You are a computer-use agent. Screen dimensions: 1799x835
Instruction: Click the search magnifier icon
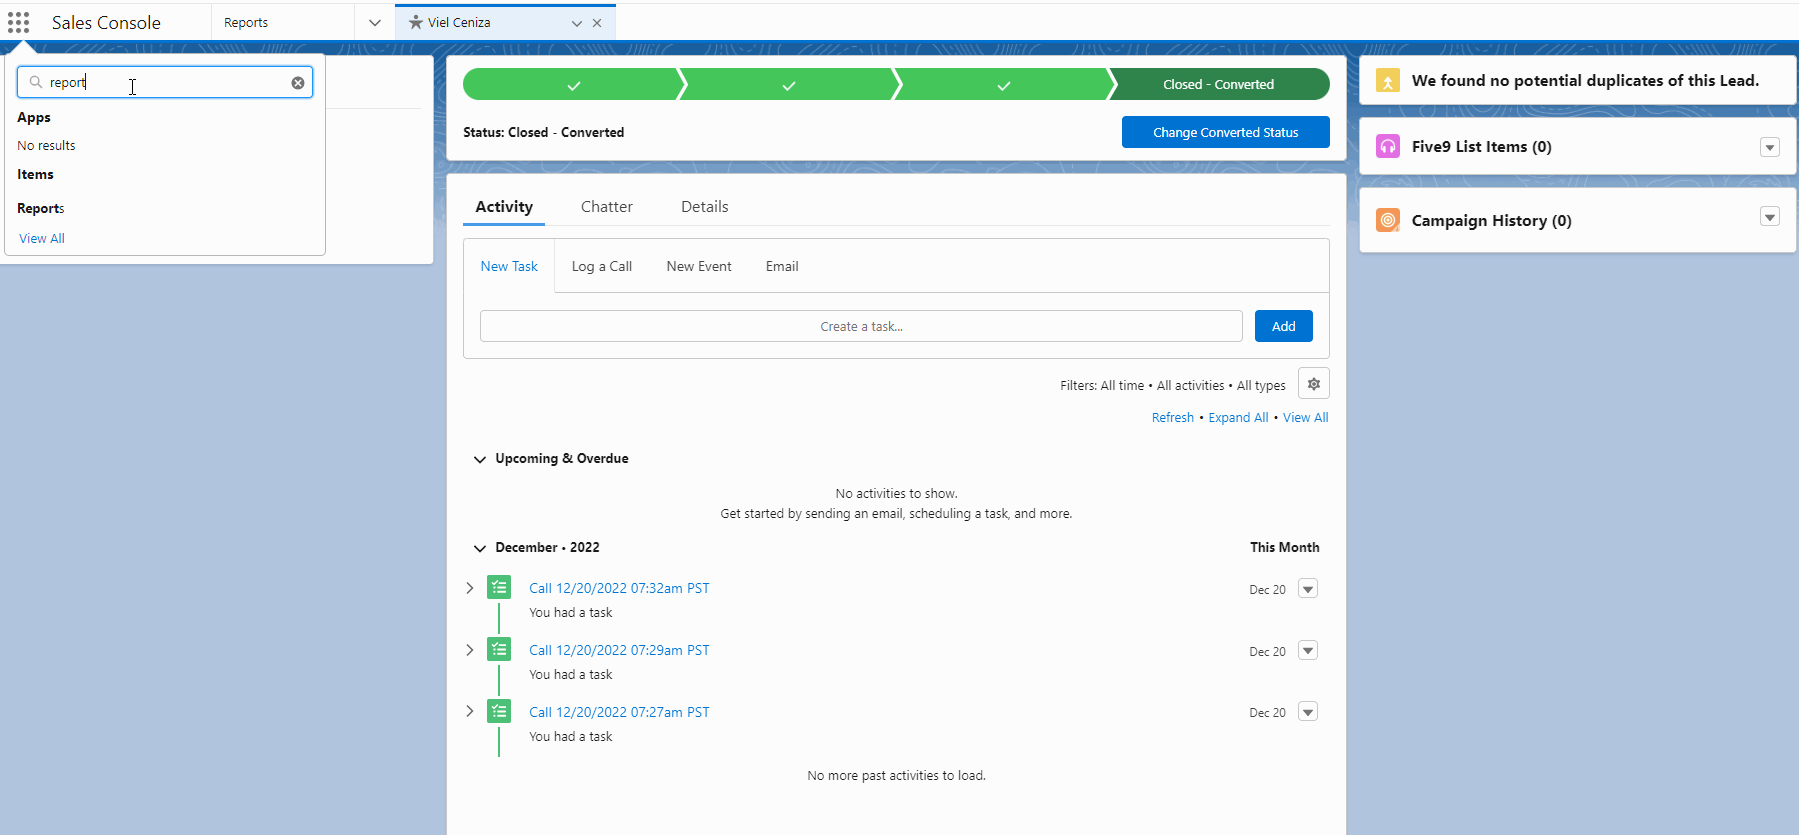point(36,82)
